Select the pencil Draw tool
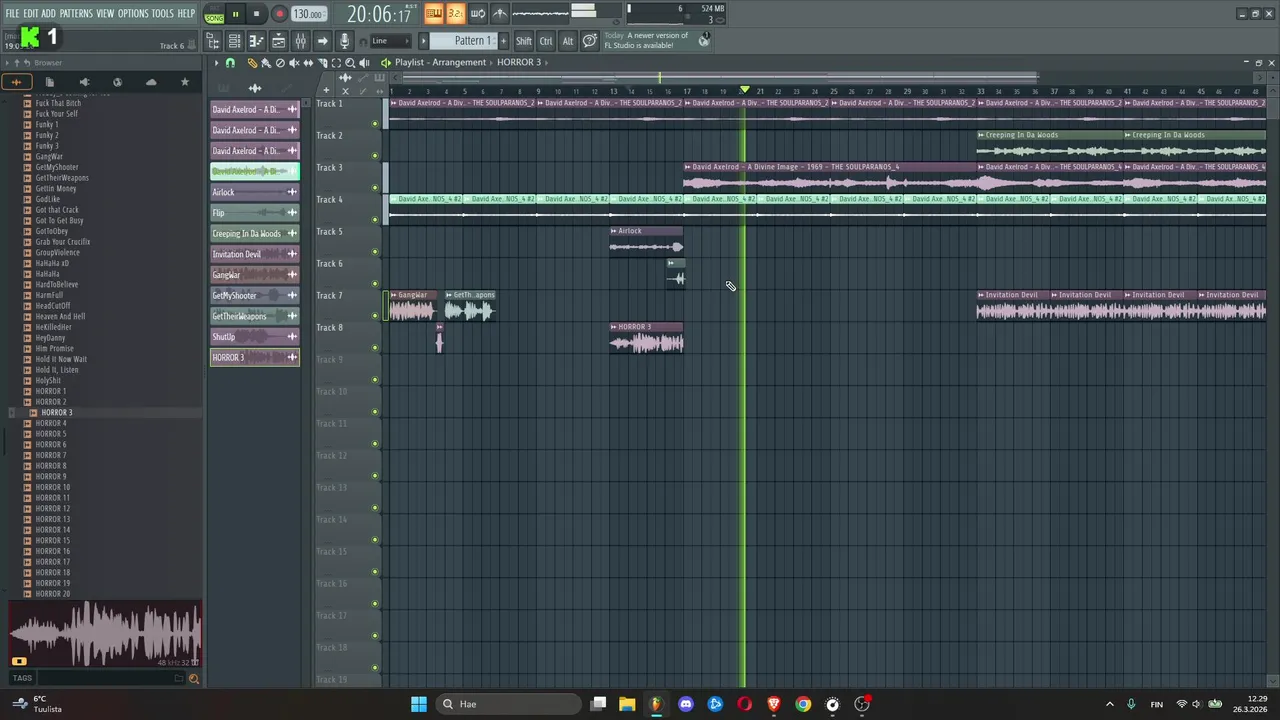 (252, 62)
